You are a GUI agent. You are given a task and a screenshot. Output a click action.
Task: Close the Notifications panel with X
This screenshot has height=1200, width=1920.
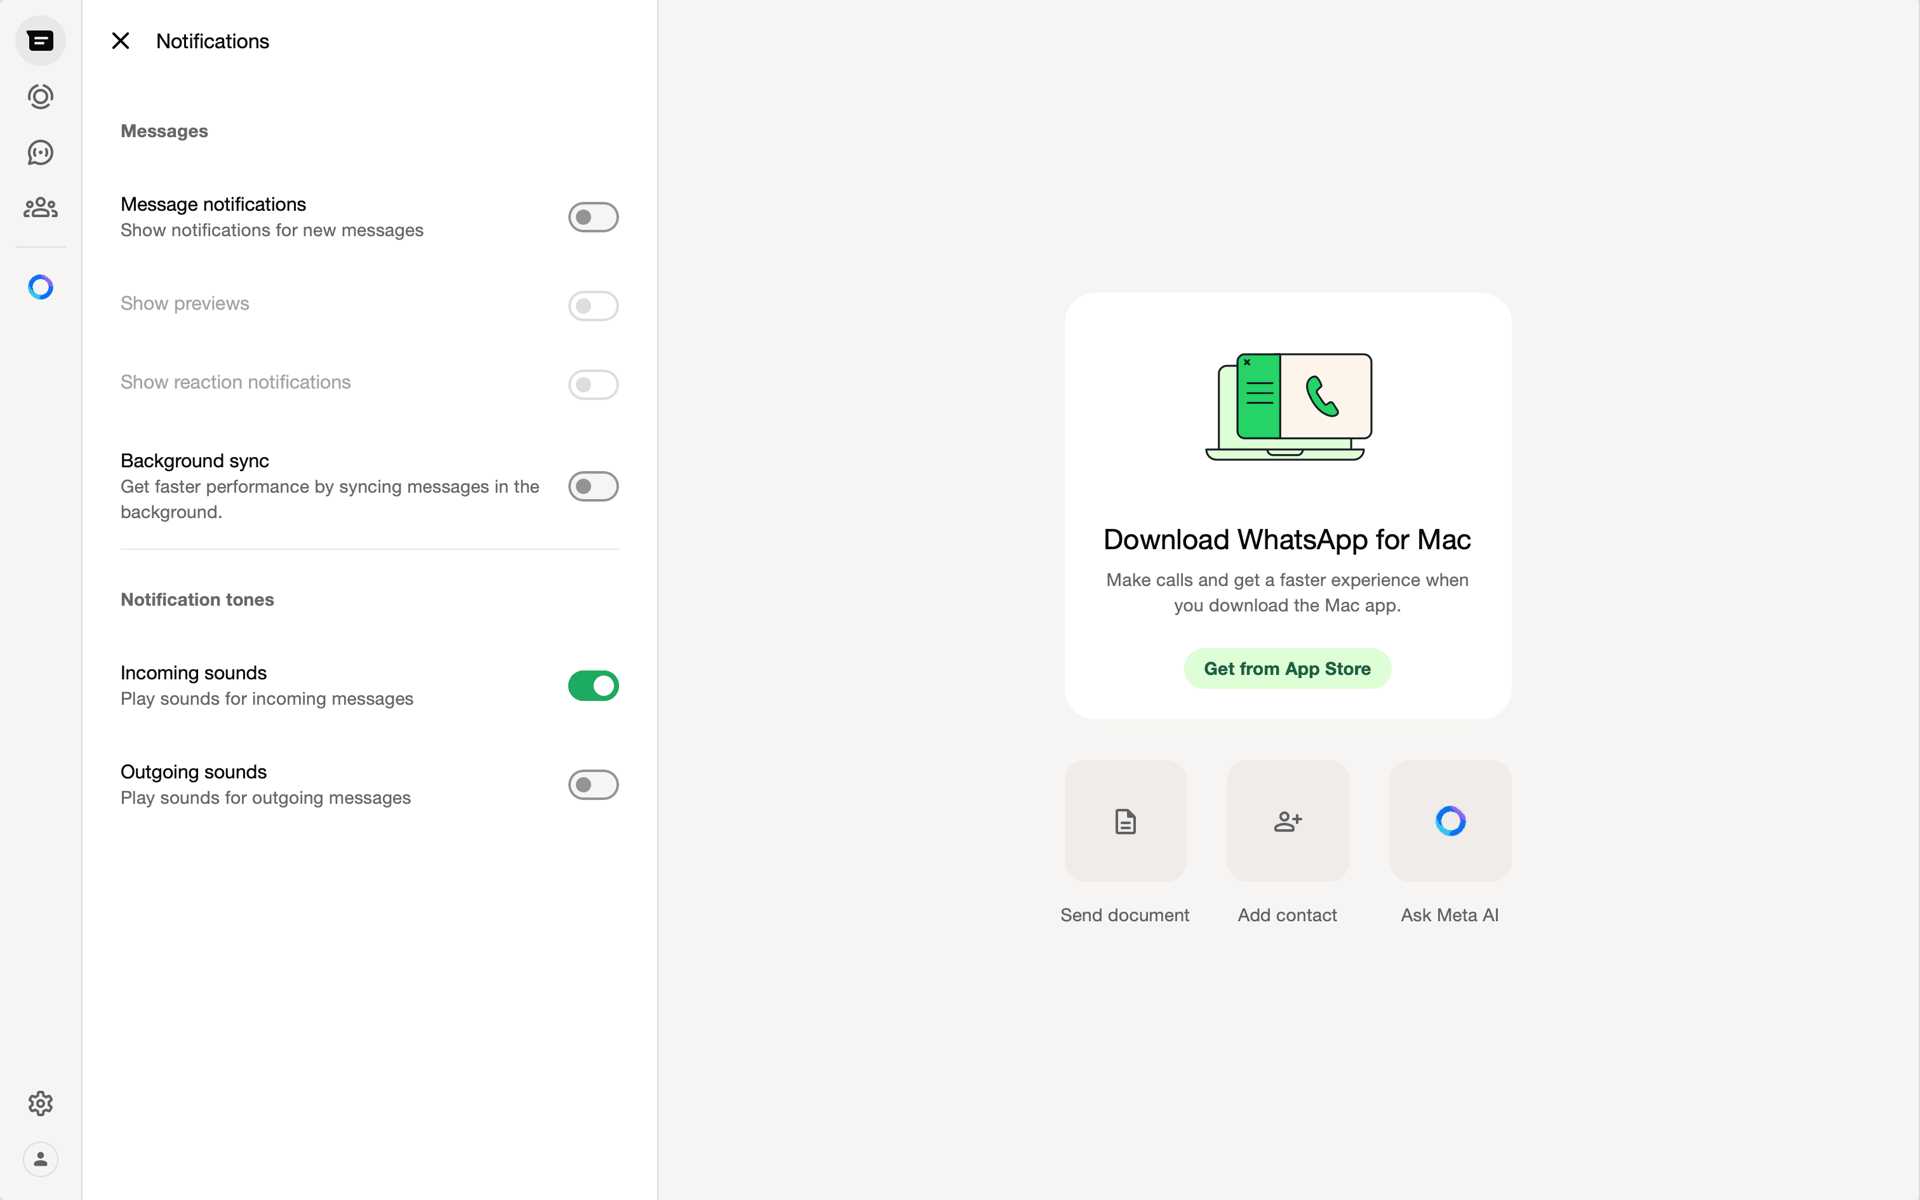click(120, 41)
